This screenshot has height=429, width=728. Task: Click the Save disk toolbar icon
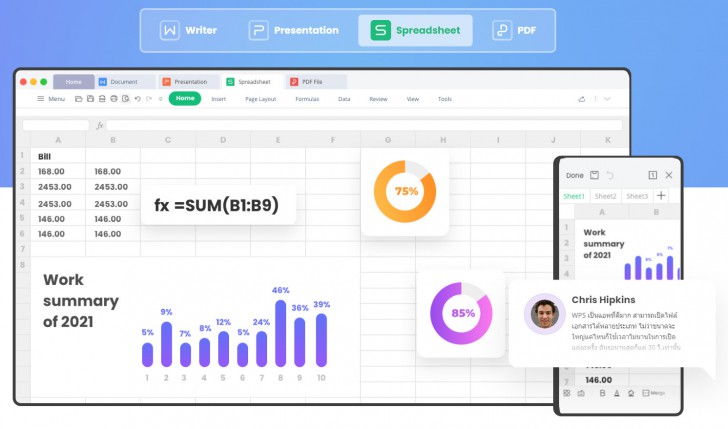(90, 99)
